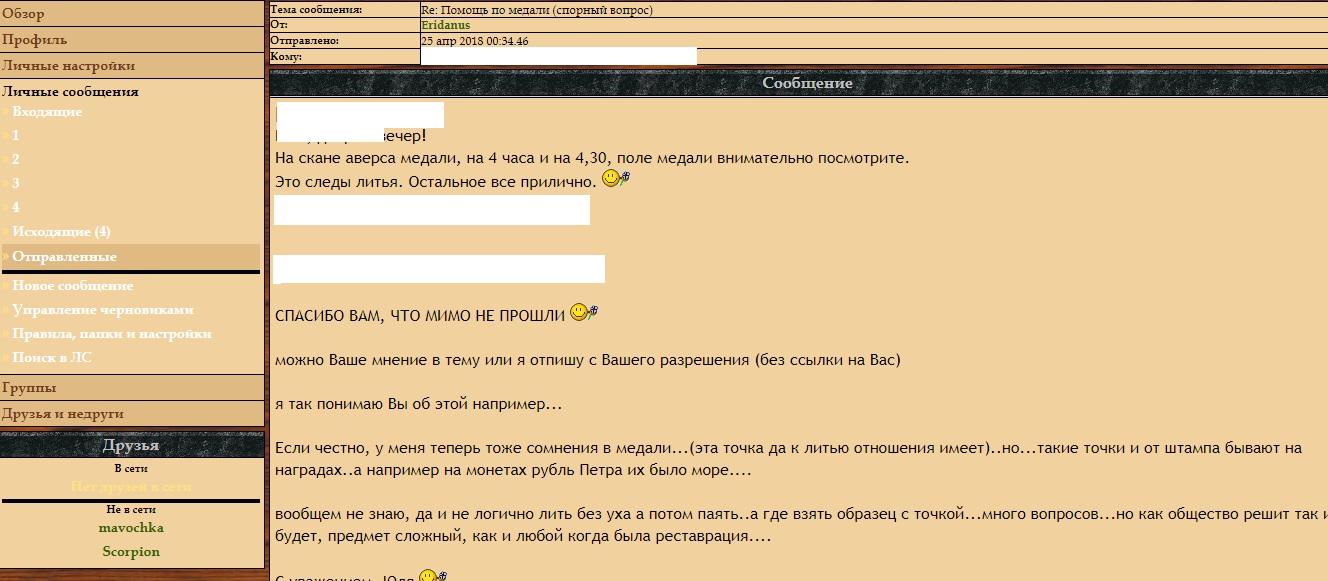Open custom folder named 4

coord(16,207)
